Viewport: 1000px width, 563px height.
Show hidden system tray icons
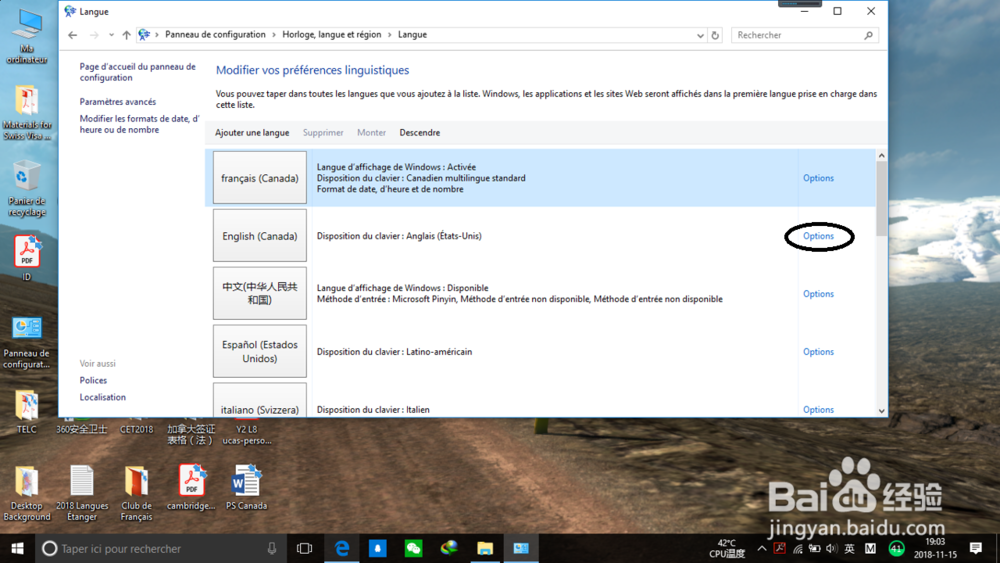point(761,548)
